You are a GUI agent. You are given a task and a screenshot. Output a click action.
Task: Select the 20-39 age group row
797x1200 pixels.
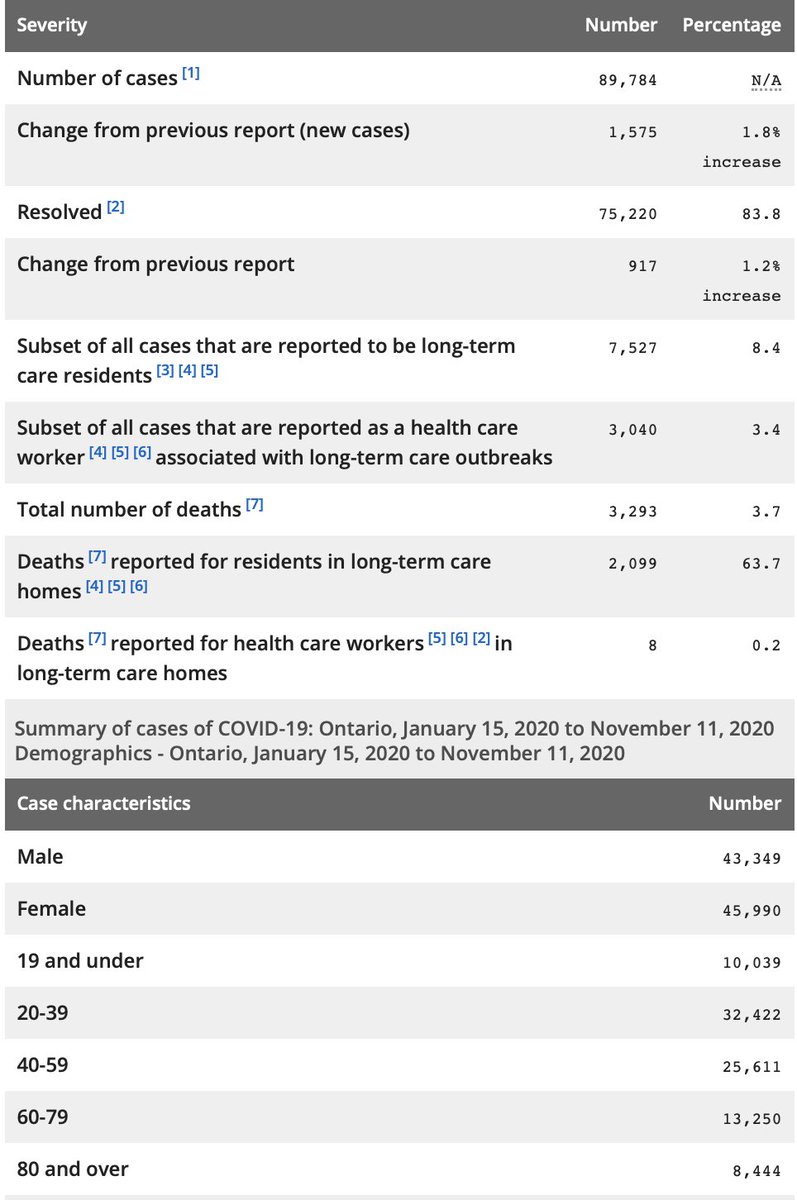(398, 1013)
